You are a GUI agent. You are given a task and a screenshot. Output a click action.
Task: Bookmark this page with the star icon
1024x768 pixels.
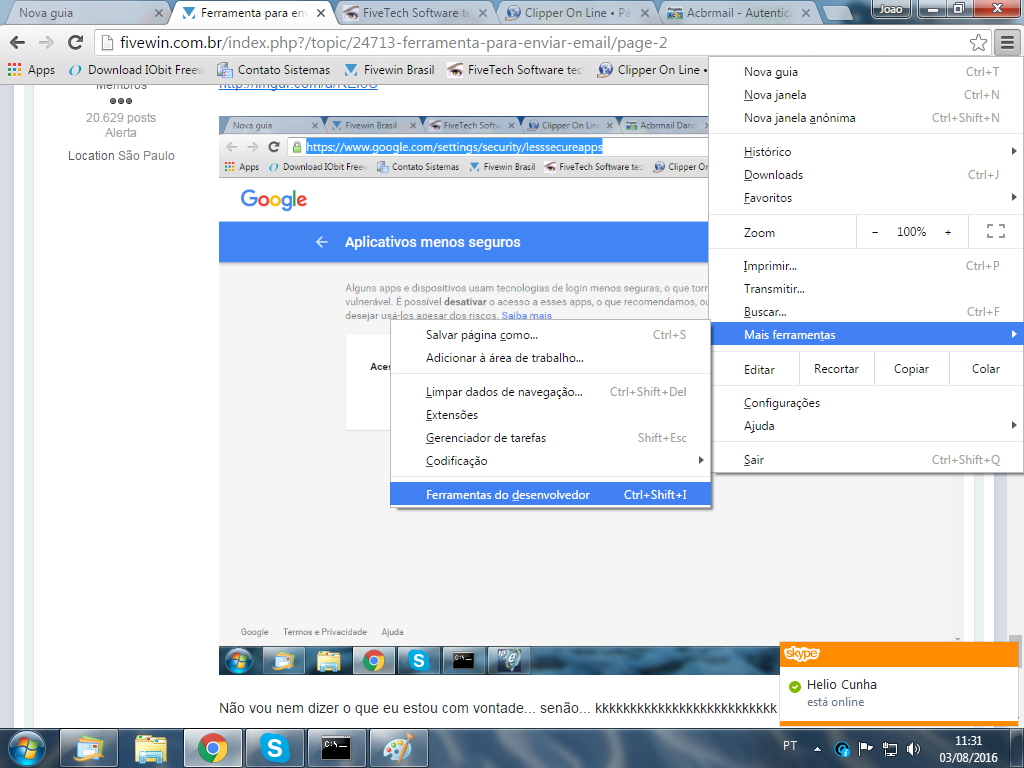click(x=978, y=43)
